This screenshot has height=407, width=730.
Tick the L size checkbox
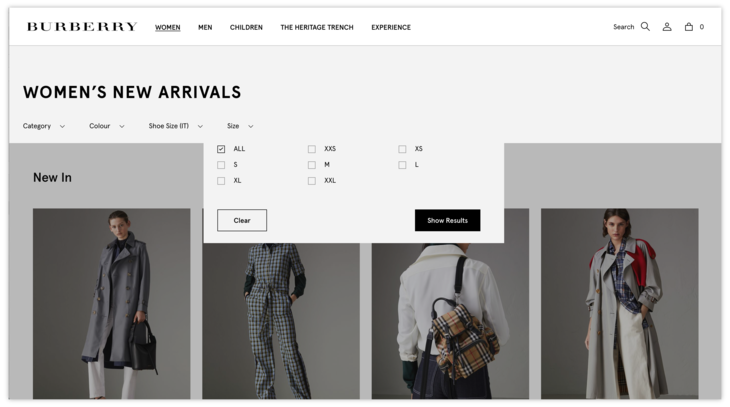click(402, 165)
